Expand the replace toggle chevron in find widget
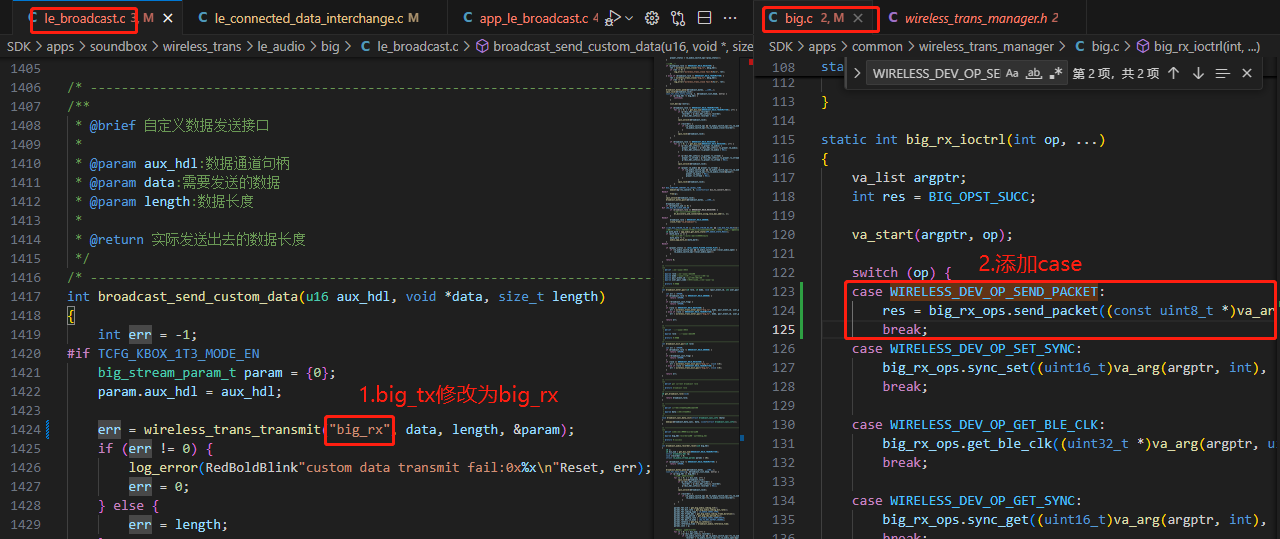Image resolution: width=1280 pixels, height=539 pixels. tap(857, 73)
